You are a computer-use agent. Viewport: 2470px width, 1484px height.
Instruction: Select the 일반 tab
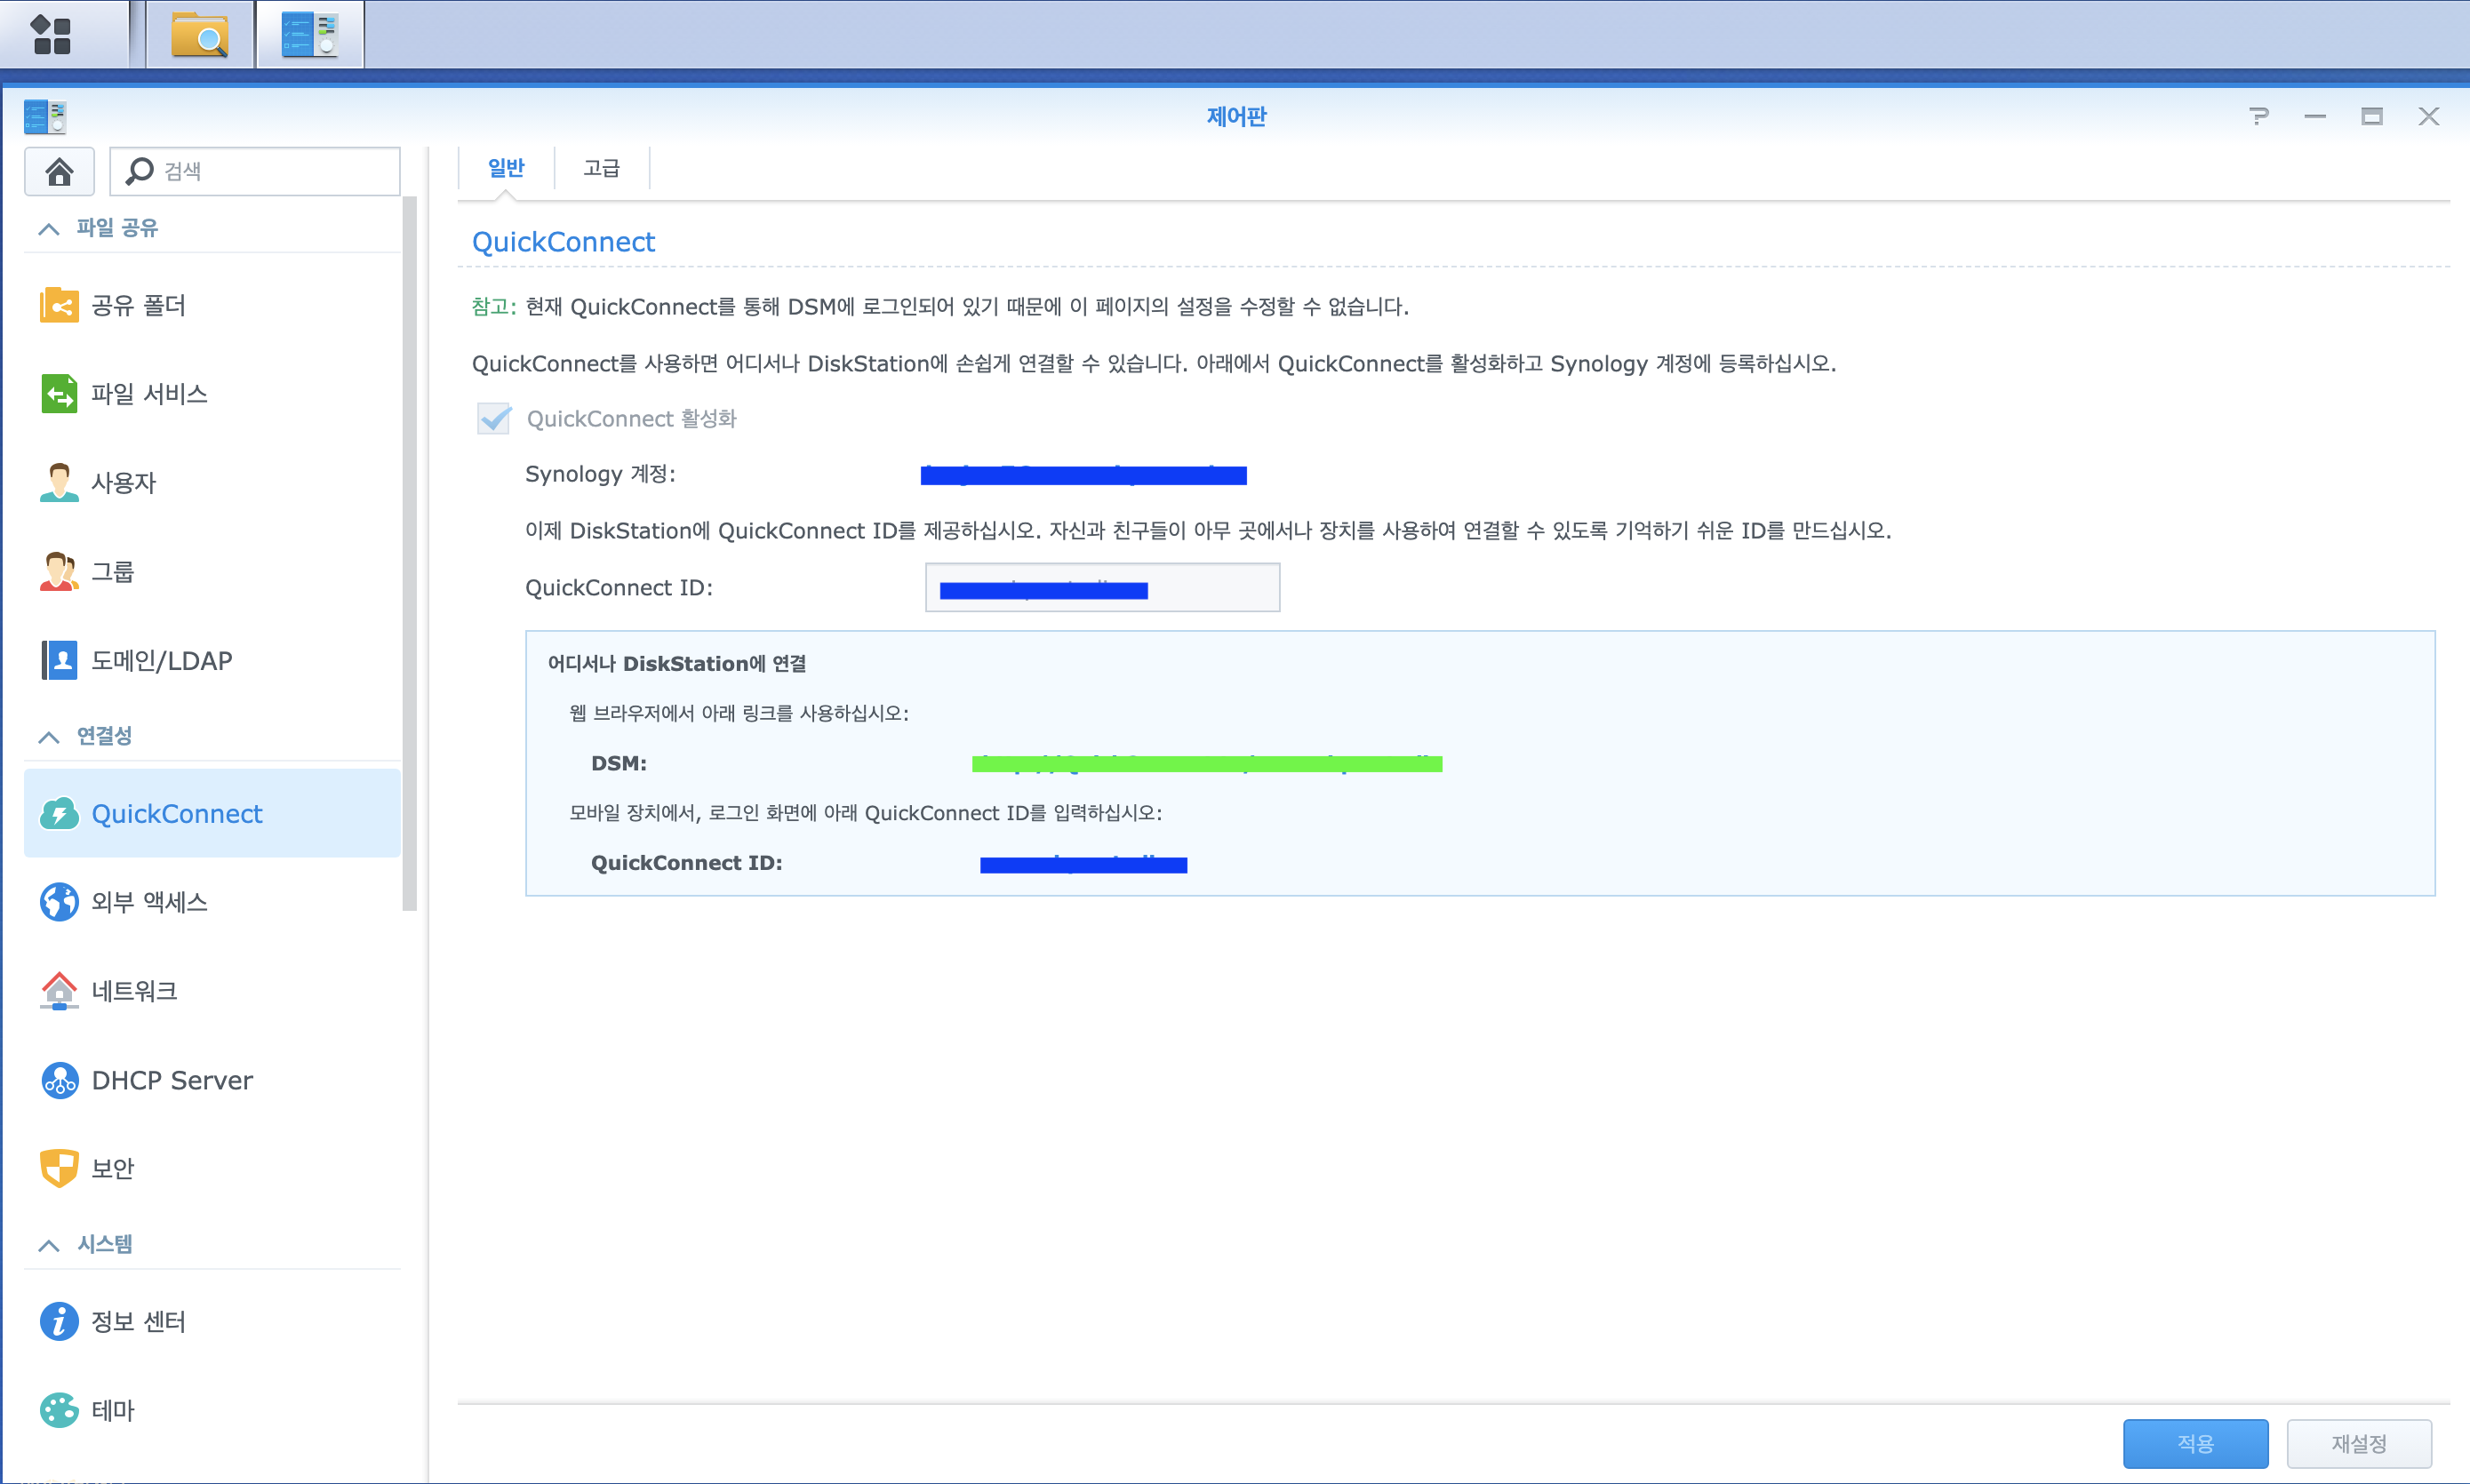tap(506, 168)
